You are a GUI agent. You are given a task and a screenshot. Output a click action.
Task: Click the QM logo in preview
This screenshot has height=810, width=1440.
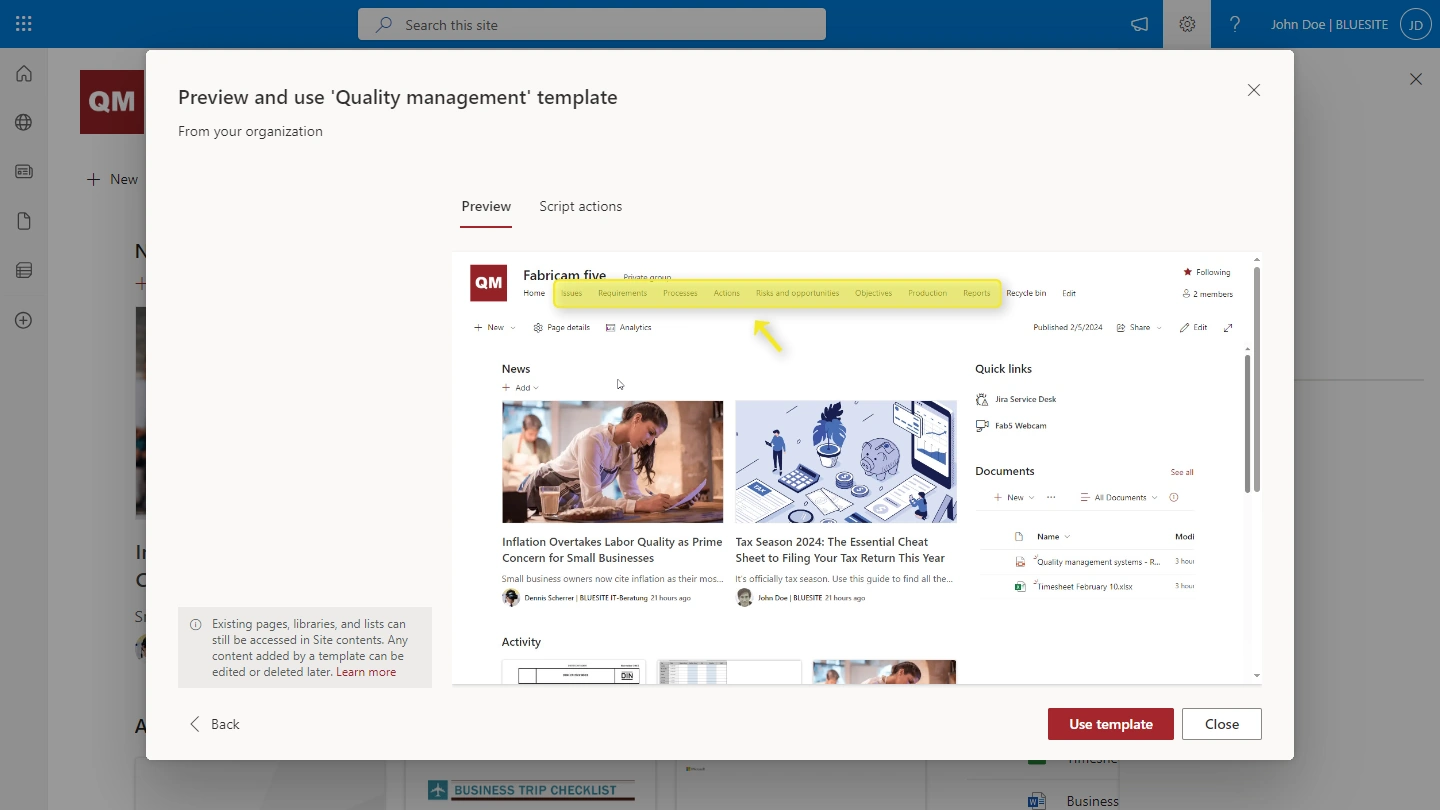(489, 283)
